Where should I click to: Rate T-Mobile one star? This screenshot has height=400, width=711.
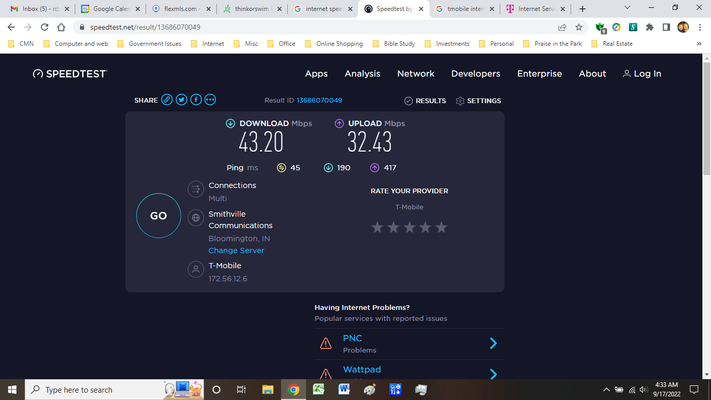click(x=377, y=227)
